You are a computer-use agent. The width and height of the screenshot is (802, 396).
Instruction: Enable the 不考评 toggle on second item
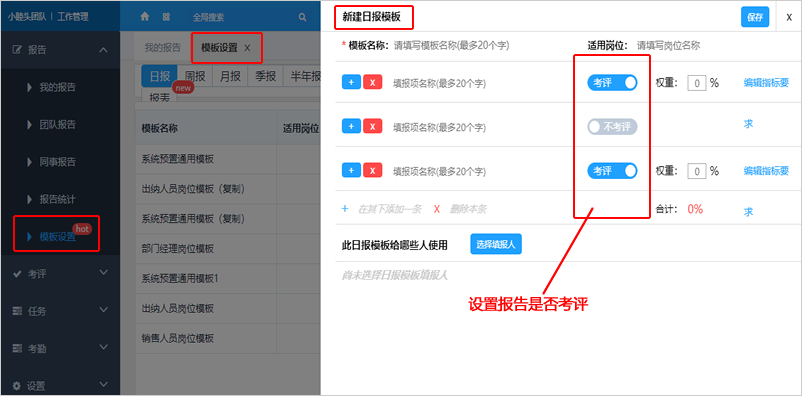(612, 127)
